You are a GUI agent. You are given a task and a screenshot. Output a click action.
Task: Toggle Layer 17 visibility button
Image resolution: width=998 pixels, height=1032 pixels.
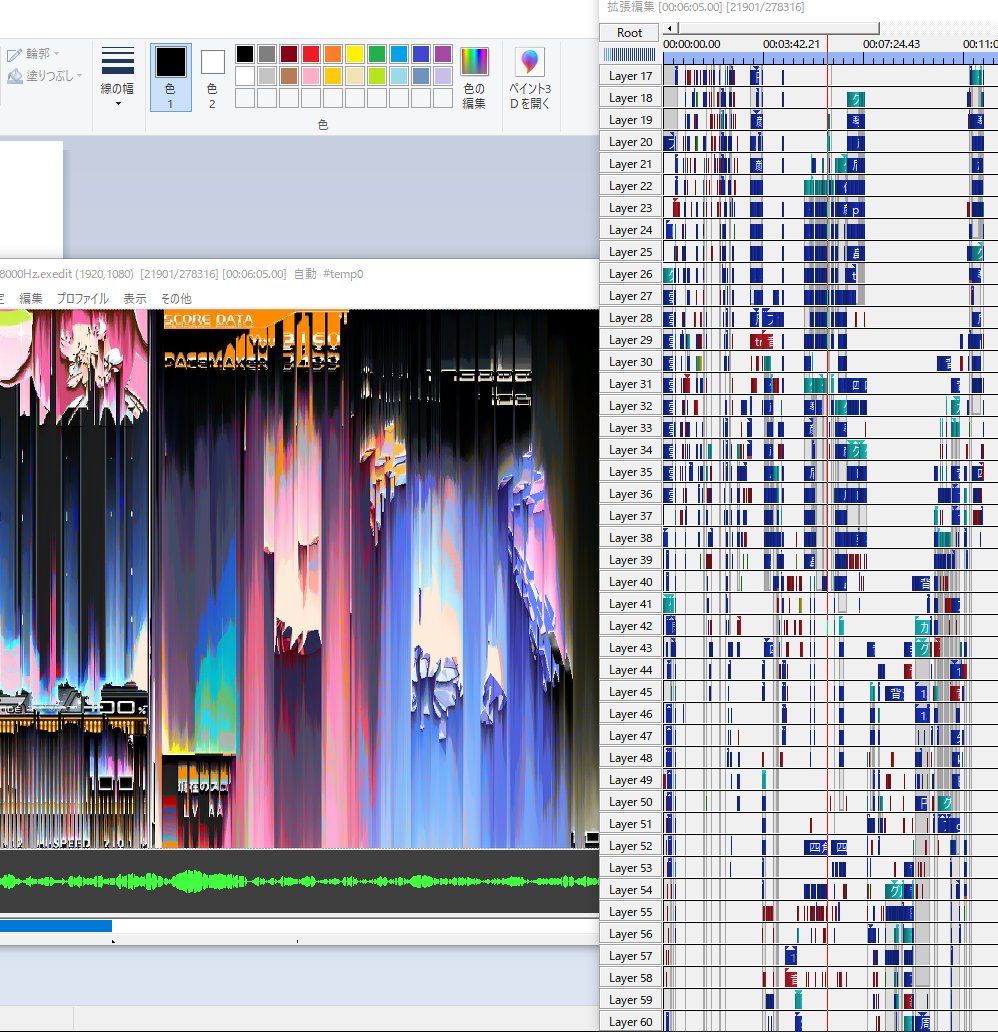click(629, 76)
